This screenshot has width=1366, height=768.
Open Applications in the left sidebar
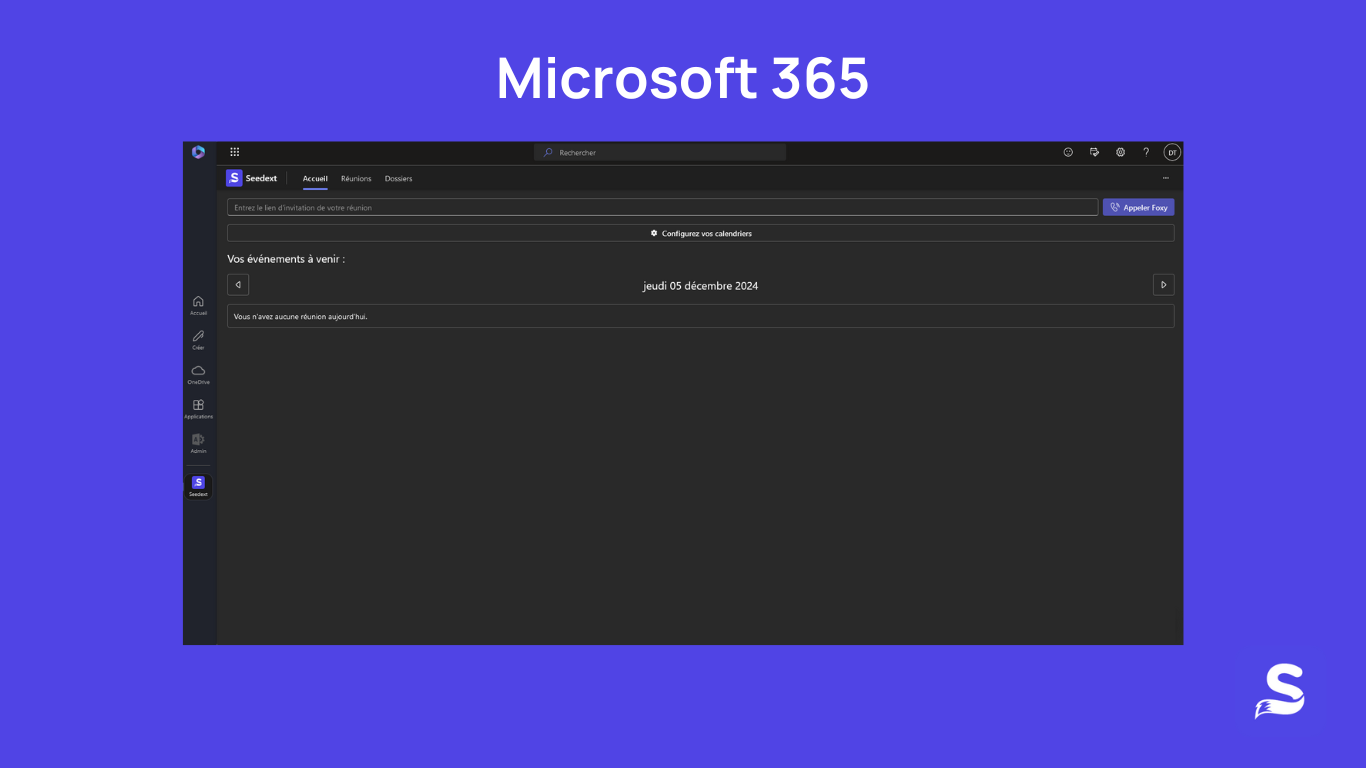198,409
